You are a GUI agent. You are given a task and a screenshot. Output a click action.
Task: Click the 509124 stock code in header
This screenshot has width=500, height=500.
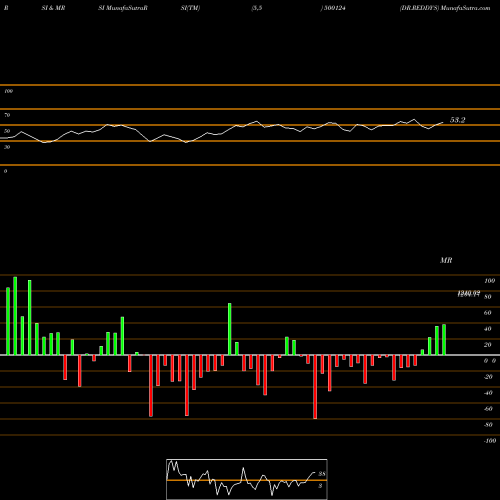(x=334, y=8)
